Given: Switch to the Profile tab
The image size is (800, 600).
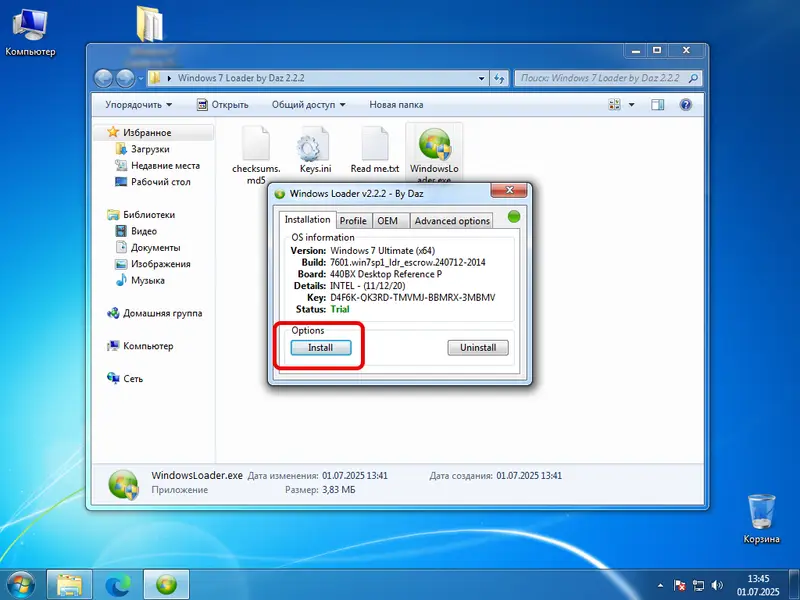Looking at the screenshot, I should [353, 220].
